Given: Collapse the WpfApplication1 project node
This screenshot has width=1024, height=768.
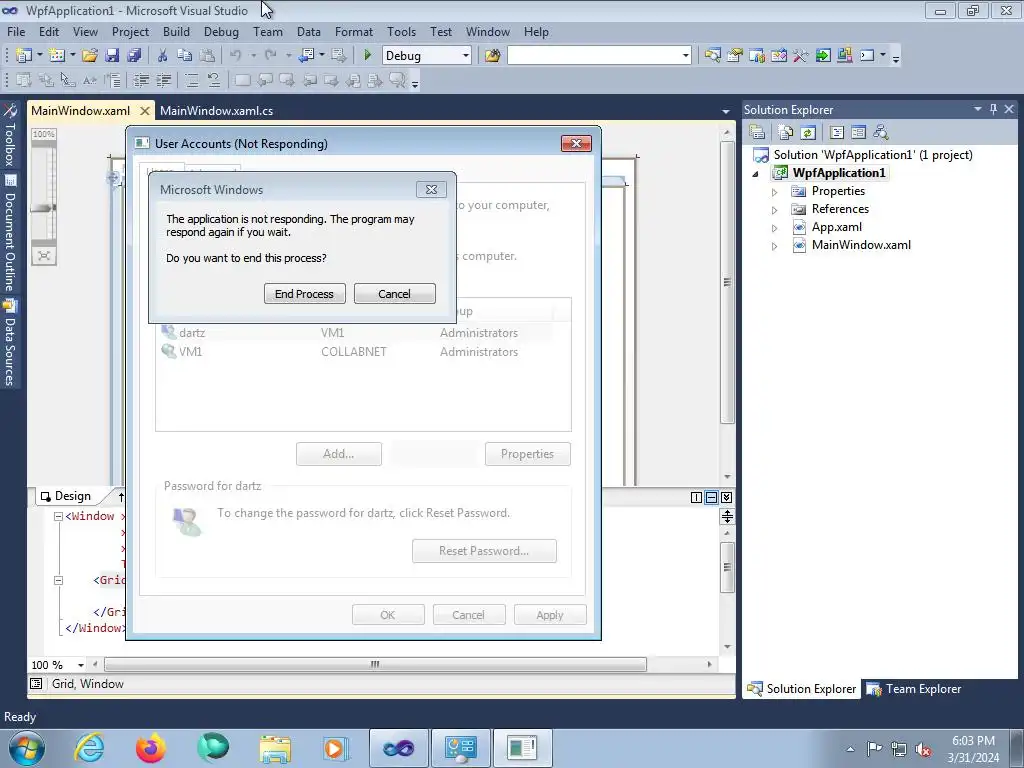Looking at the screenshot, I should click(x=756, y=174).
